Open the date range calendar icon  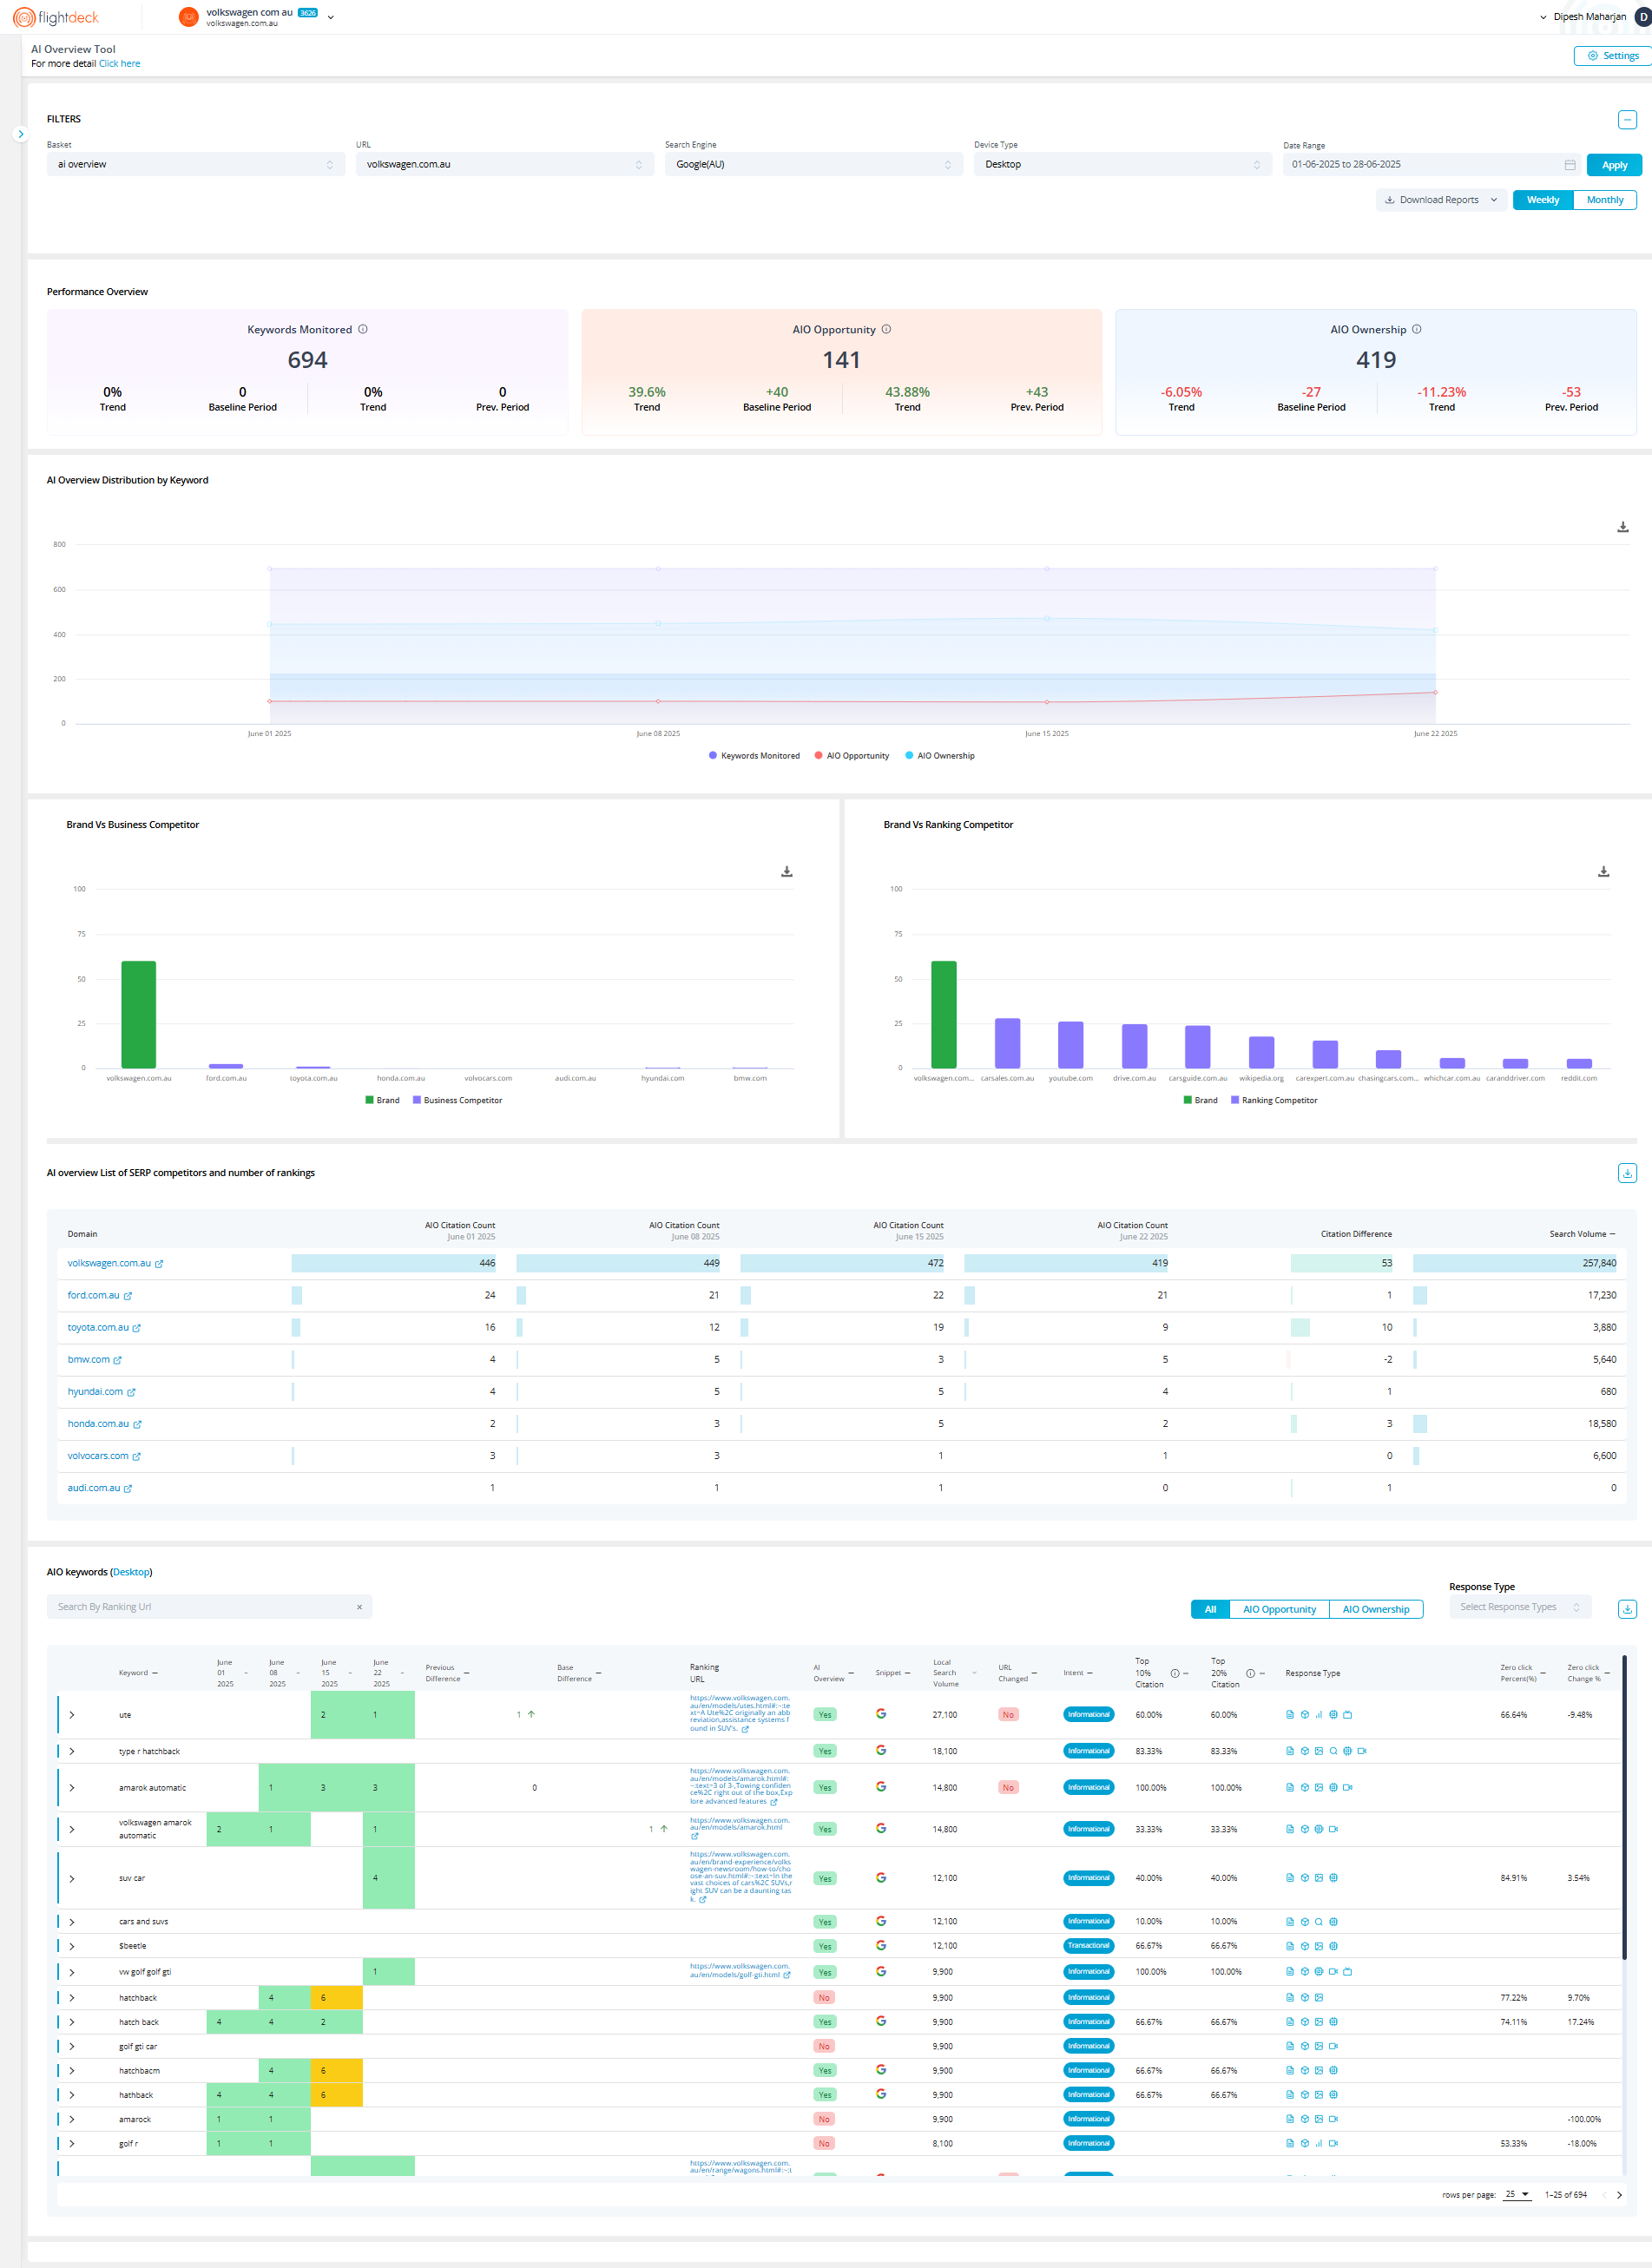point(1569,165)
